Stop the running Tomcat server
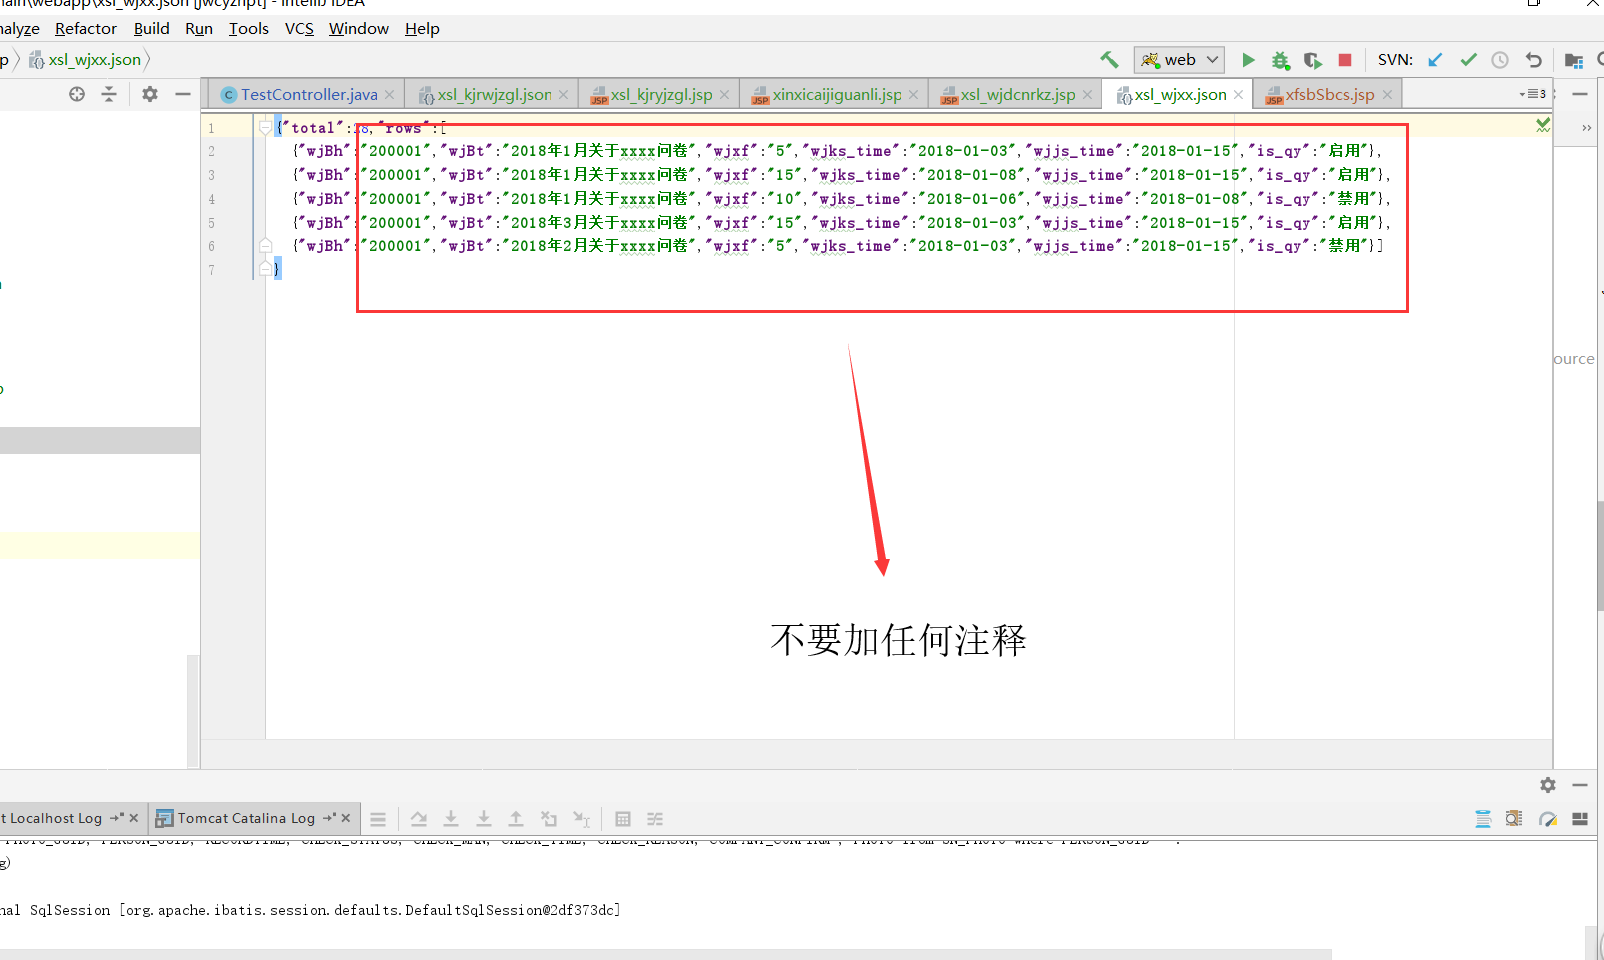 click(x=1345, y=59)
